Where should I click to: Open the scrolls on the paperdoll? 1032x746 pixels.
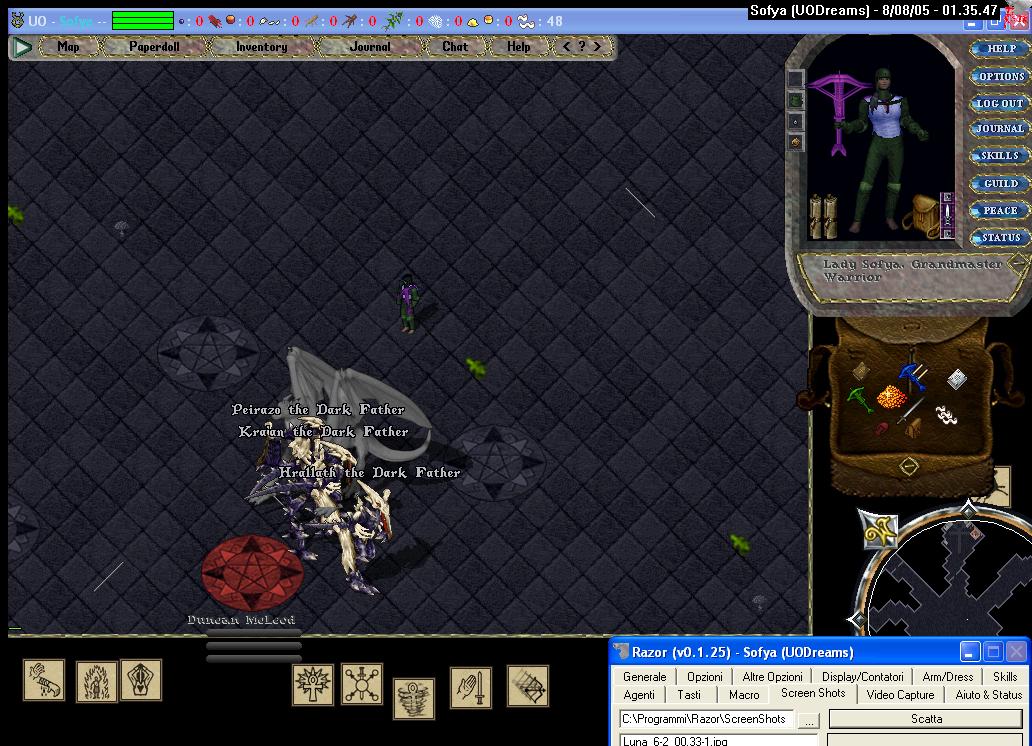point(823,216)
